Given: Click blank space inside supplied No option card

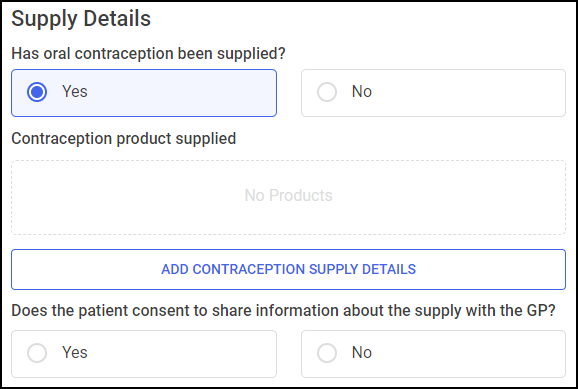Looking at the screenshot, I should [x=468, y=93].
